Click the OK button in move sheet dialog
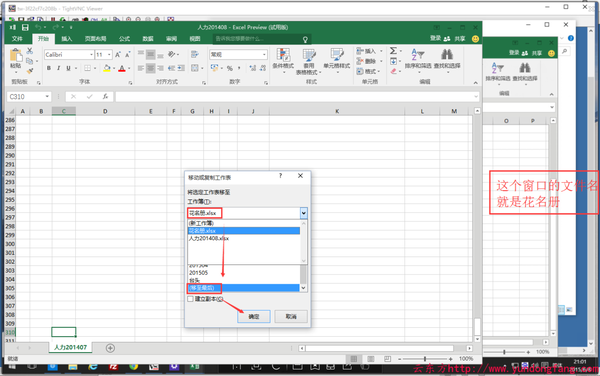Image resolution: width=600 pixels, height=376 pixels. click(x=254, y=316)
